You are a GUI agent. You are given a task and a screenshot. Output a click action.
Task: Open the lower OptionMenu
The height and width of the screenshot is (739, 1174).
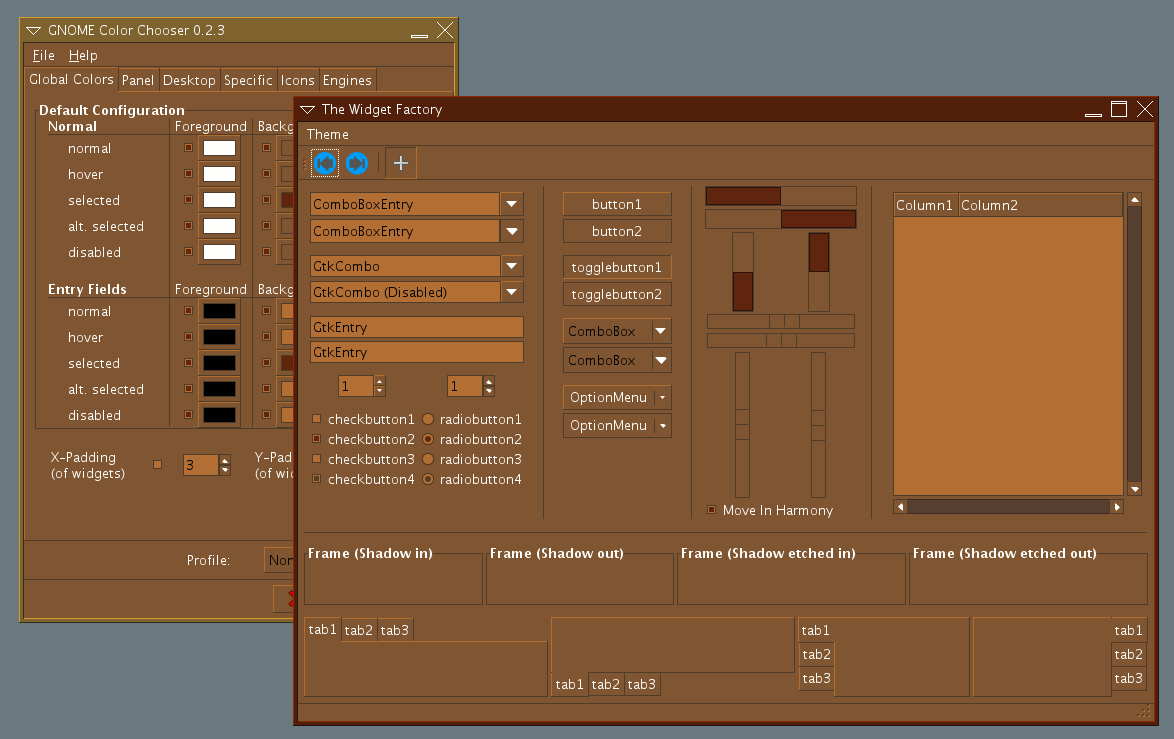tap(617, 425)
